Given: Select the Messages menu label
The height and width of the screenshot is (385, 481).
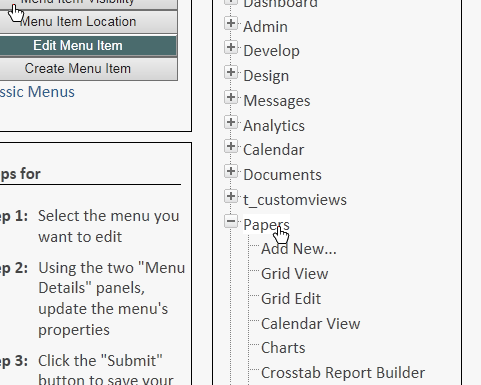Looking at the screenshot, I should coord(277,101).
